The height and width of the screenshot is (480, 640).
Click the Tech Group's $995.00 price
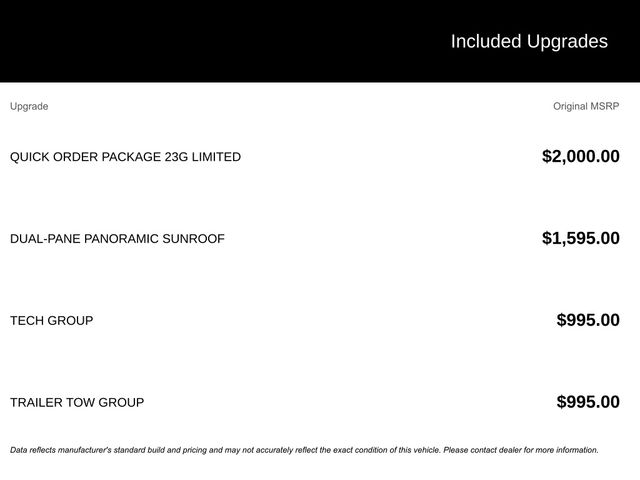(588, 320)
